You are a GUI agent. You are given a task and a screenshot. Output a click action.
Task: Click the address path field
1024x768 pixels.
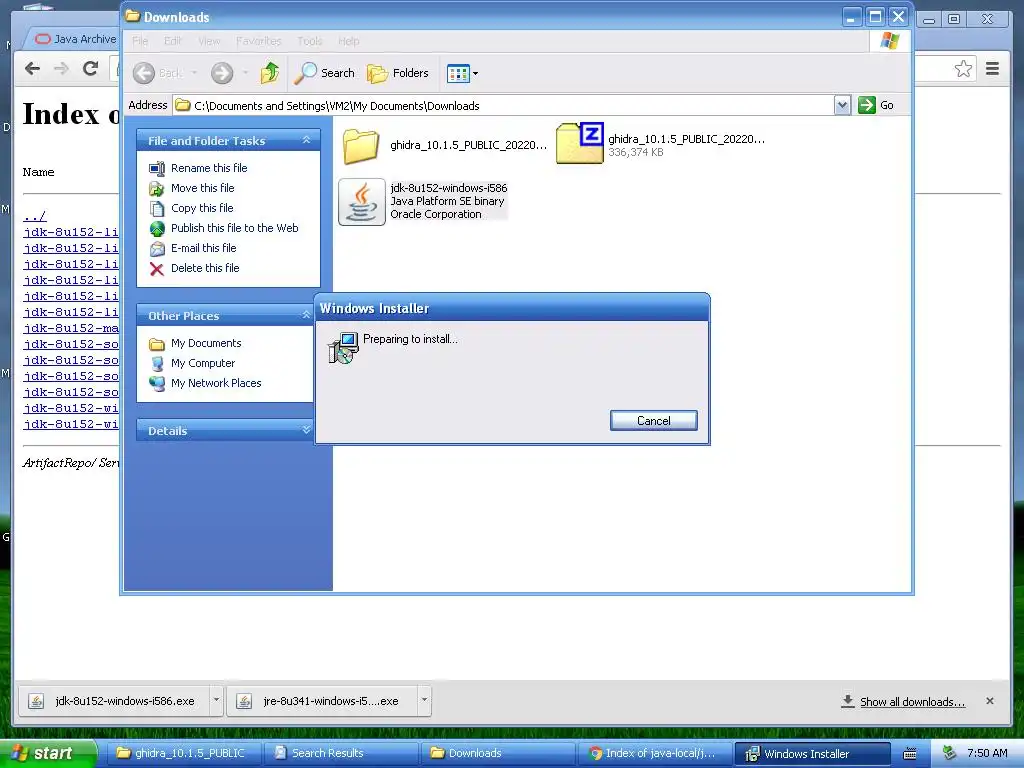coord(503,105)
